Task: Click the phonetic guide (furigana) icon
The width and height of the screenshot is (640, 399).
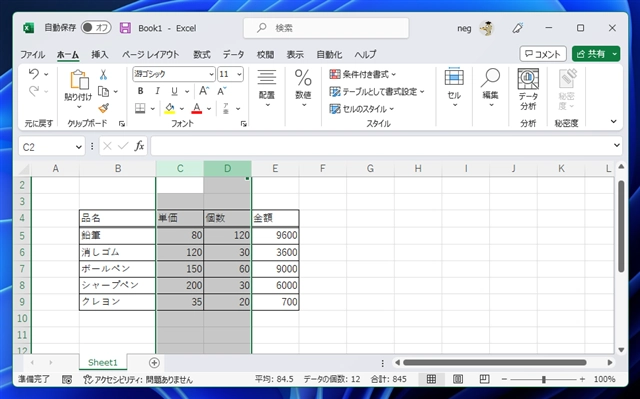Action: pos(226,108)
